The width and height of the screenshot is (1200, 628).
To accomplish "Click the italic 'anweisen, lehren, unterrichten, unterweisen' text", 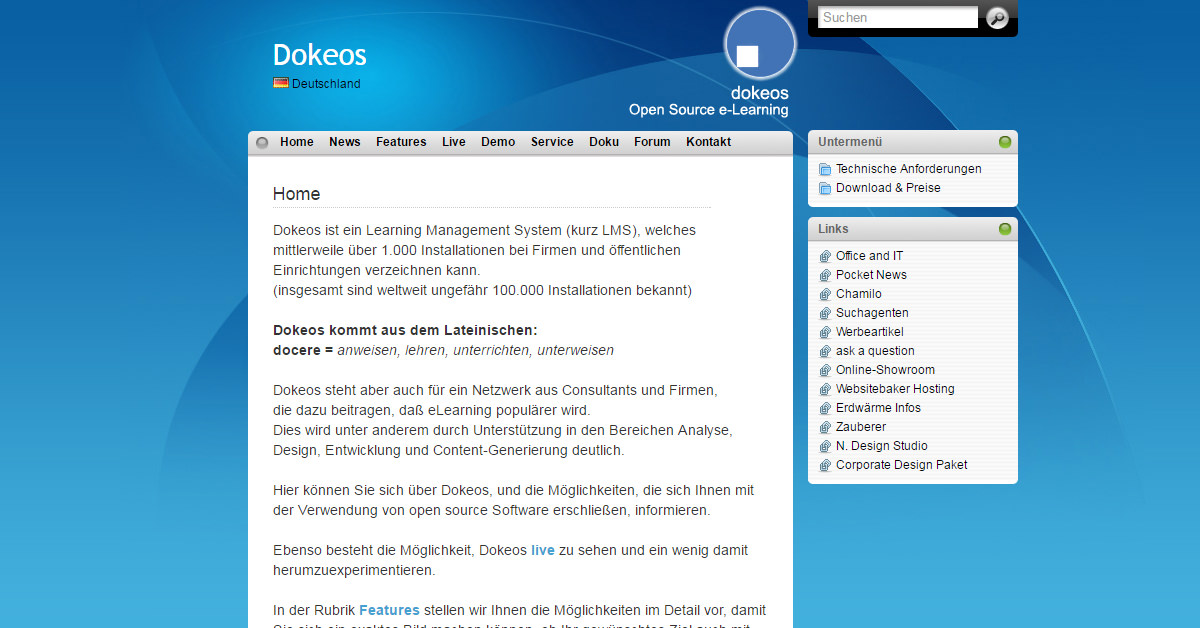I will point(475,350).
